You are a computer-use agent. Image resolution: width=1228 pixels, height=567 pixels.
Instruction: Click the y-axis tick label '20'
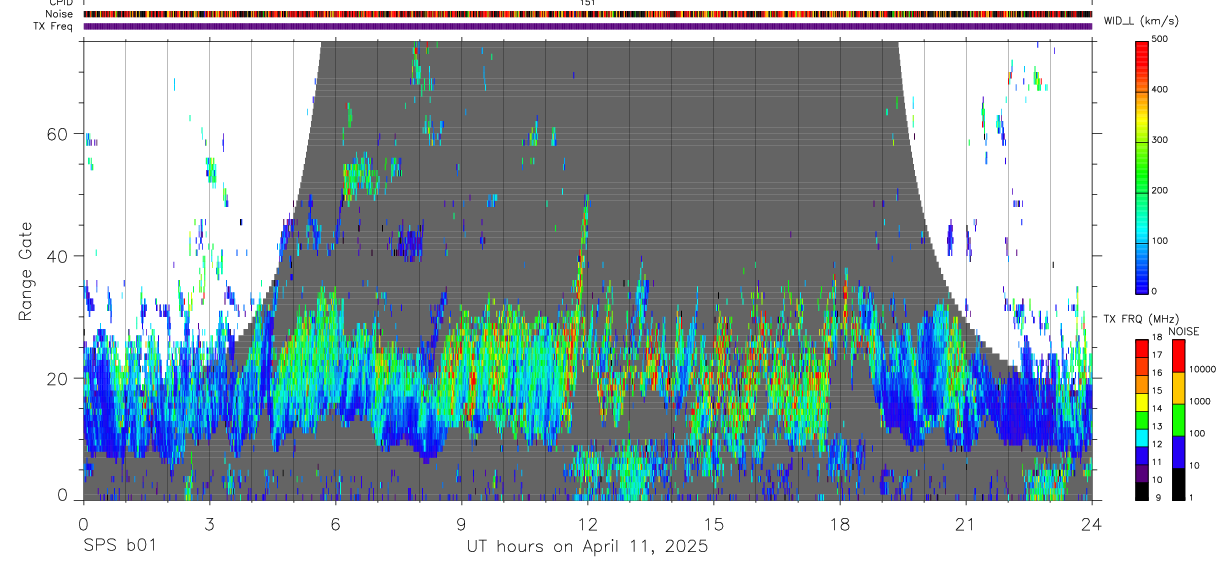(59, 378)
